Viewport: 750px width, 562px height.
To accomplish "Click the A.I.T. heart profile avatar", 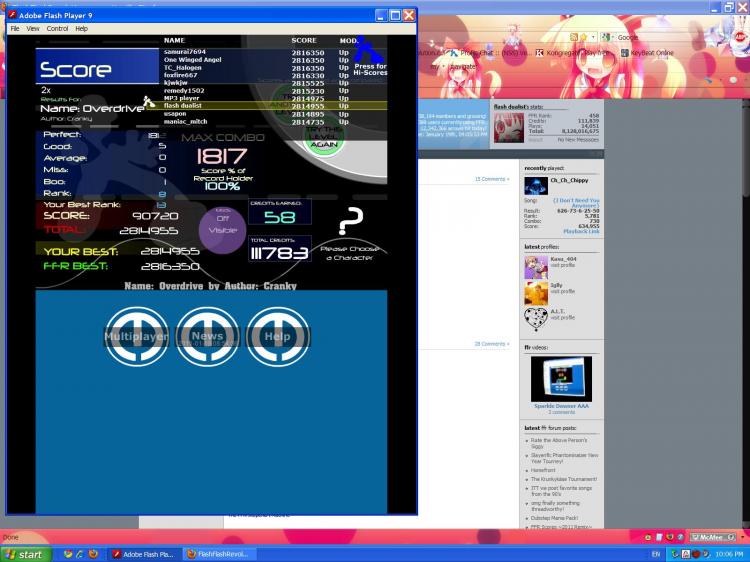I will pyautogui.click(x=536, y=319).
